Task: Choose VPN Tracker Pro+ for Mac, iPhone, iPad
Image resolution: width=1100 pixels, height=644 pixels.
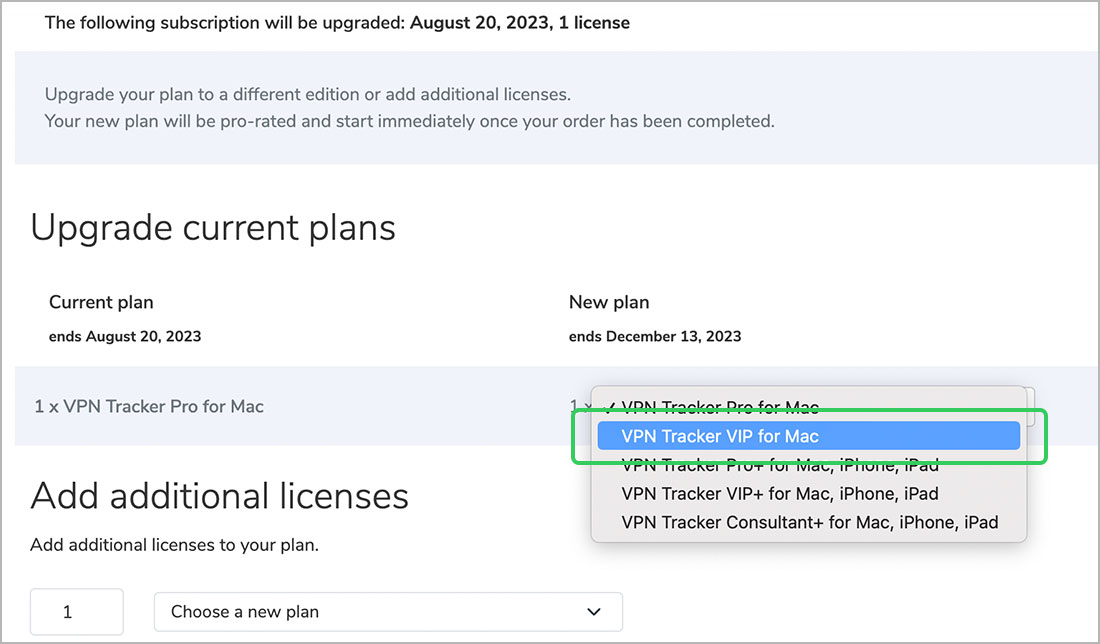Action: click(780, 465)
